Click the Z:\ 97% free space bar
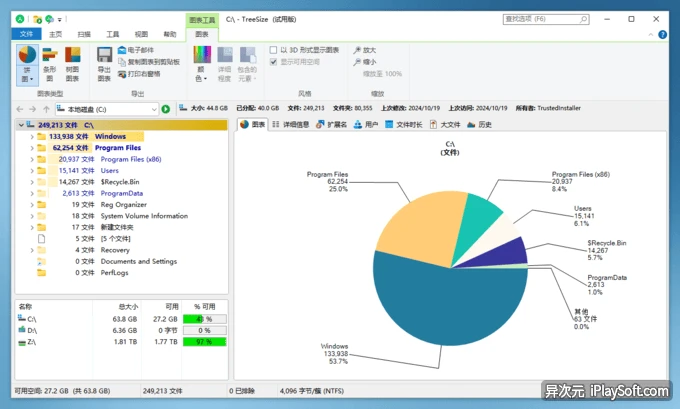The image size is (680, 409). pyautogui.click(x=204, y=342)
